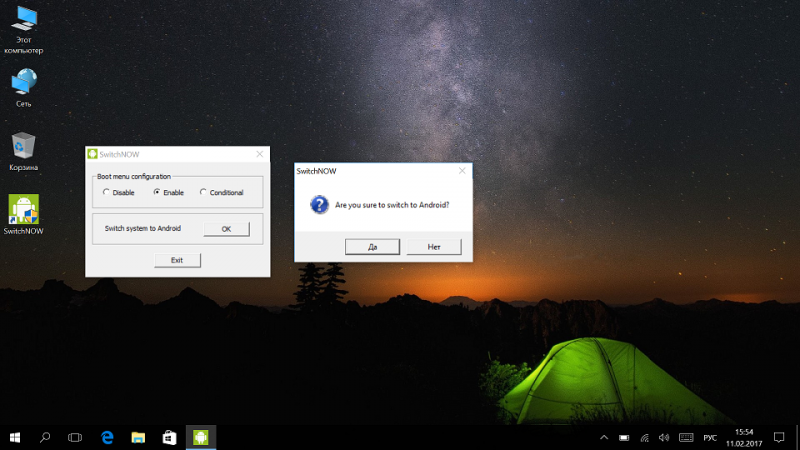This screenshot has height=450, width=800.
Task: Open the Windows Start menu
Action: click(x=15, y=437)
